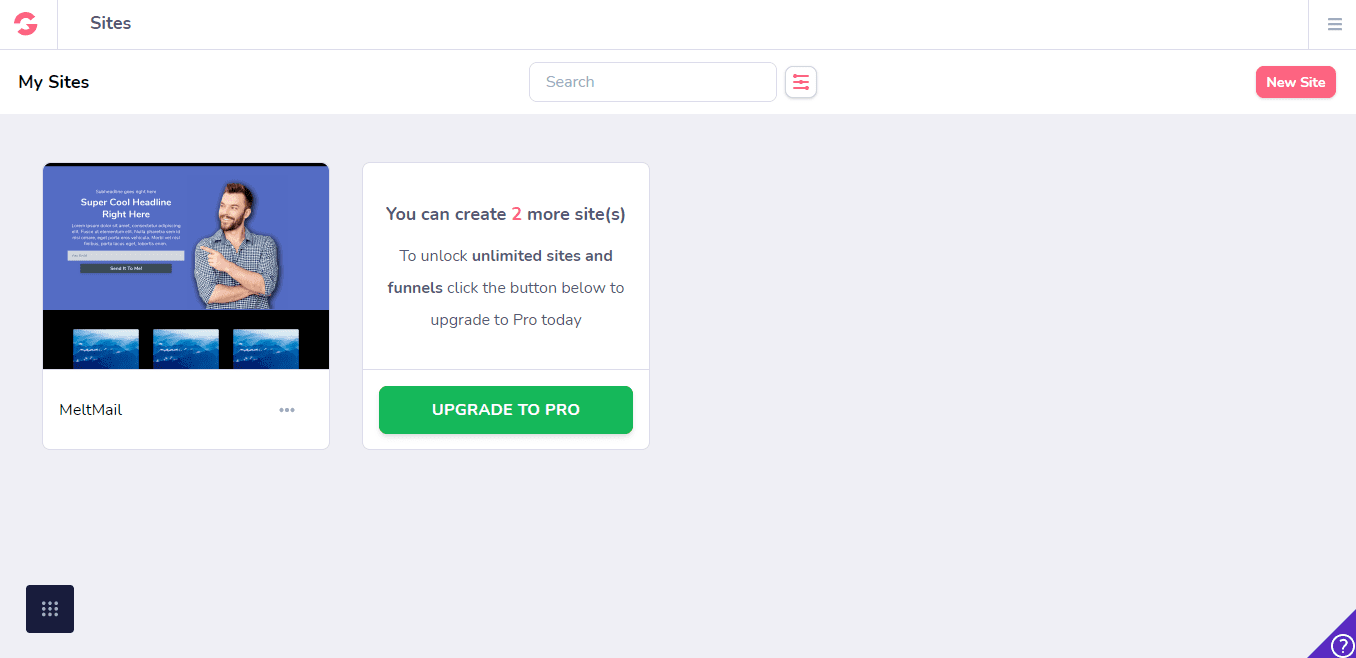
Task: Click the email field in MeltMail preview
Action: click(x=126, y=256)
